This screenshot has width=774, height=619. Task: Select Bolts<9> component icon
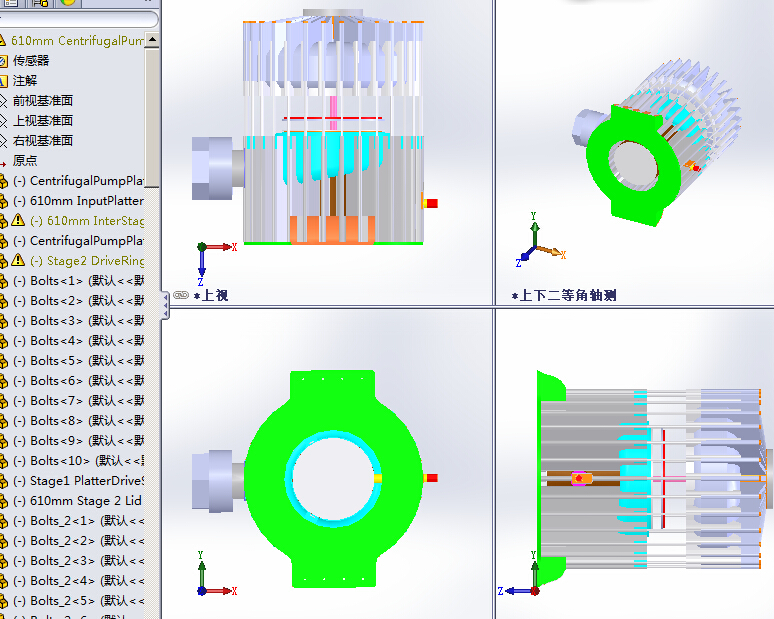(x=3, y=441)
